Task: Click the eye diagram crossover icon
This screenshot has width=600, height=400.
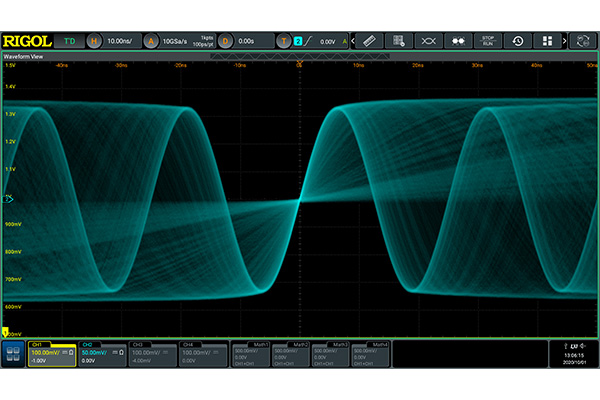Action: 428,41
